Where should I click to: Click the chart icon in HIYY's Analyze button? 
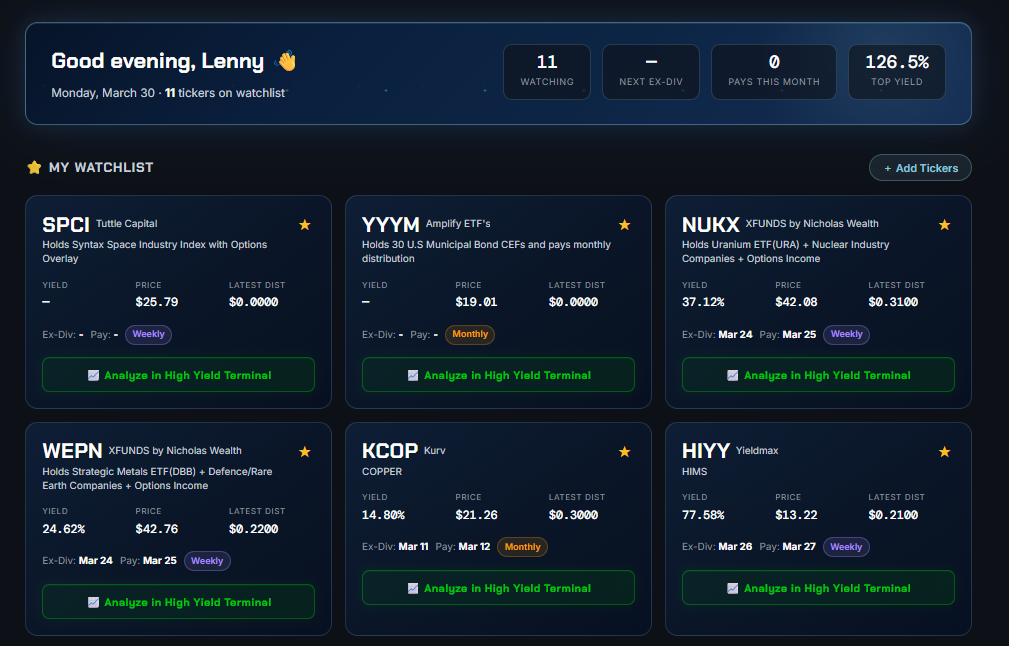(x=733, y=588)
